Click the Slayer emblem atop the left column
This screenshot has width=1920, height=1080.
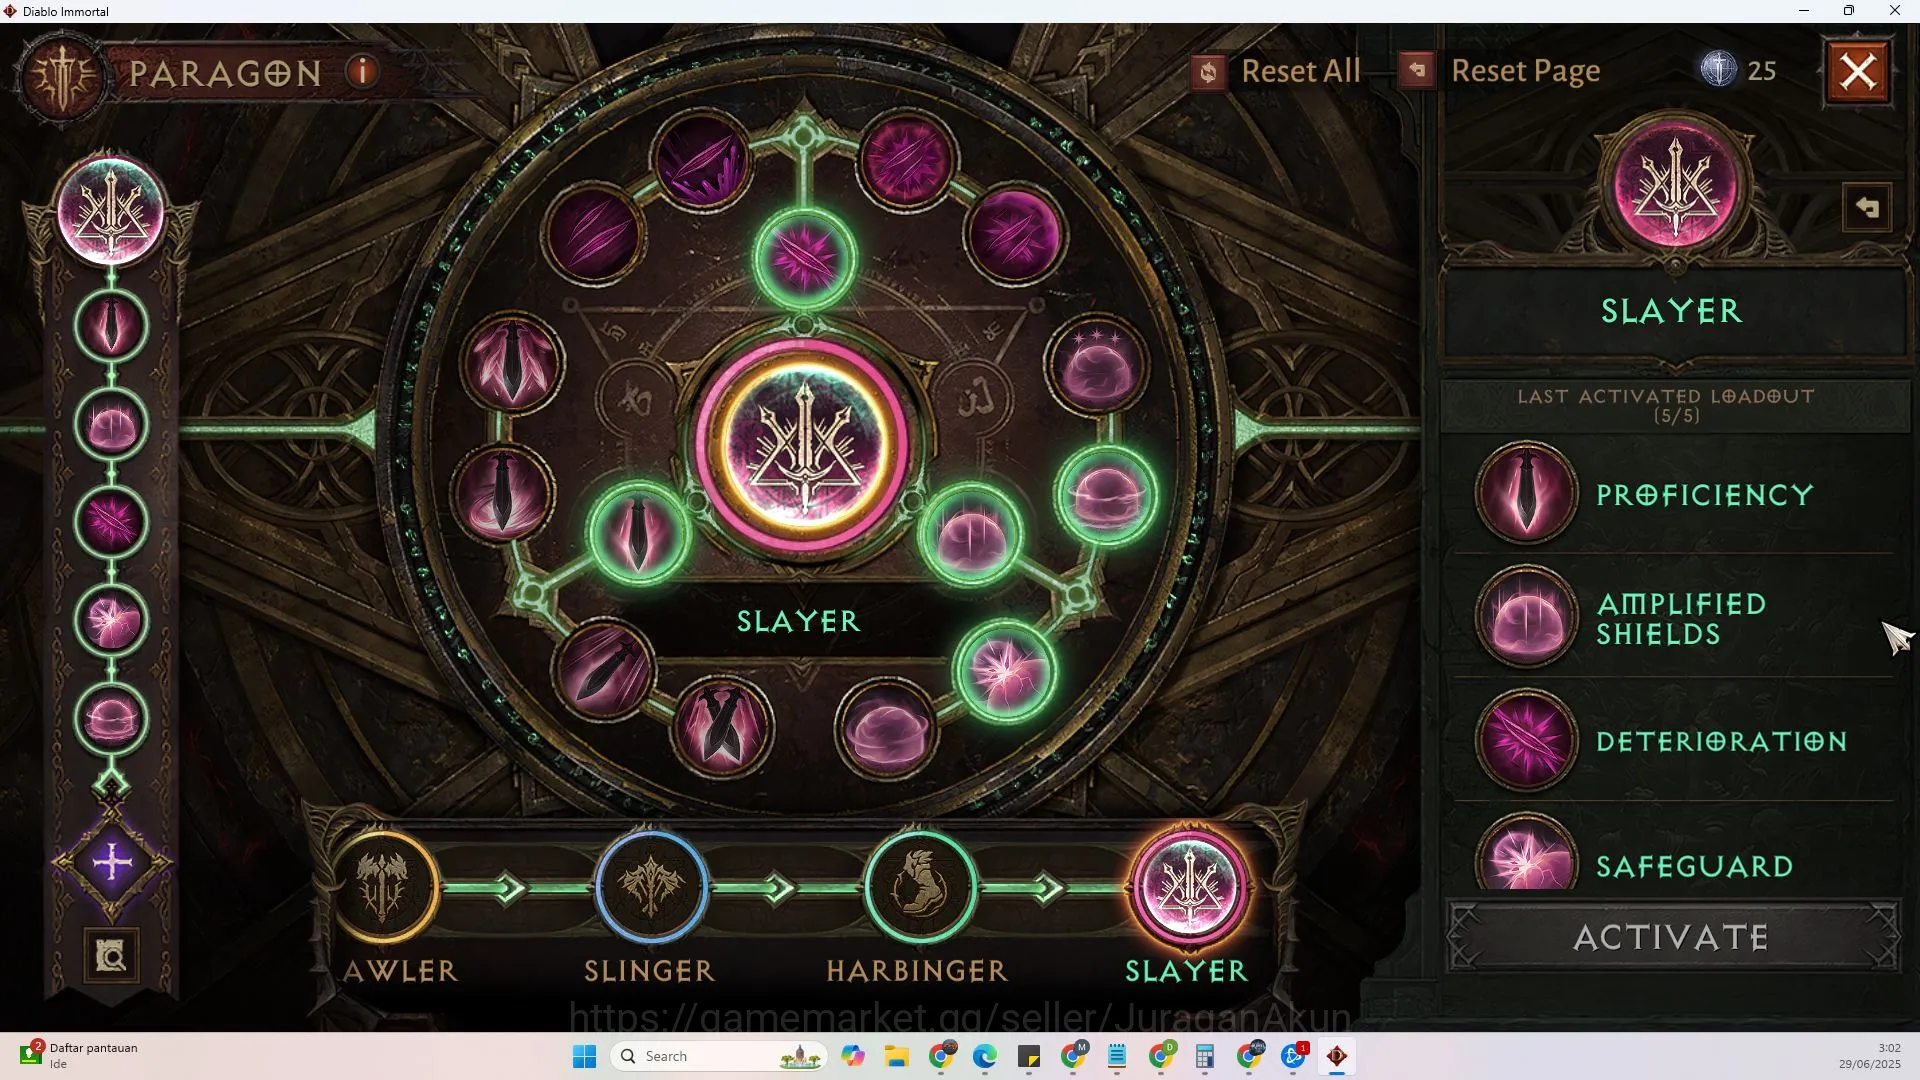[x=111, y=210]
